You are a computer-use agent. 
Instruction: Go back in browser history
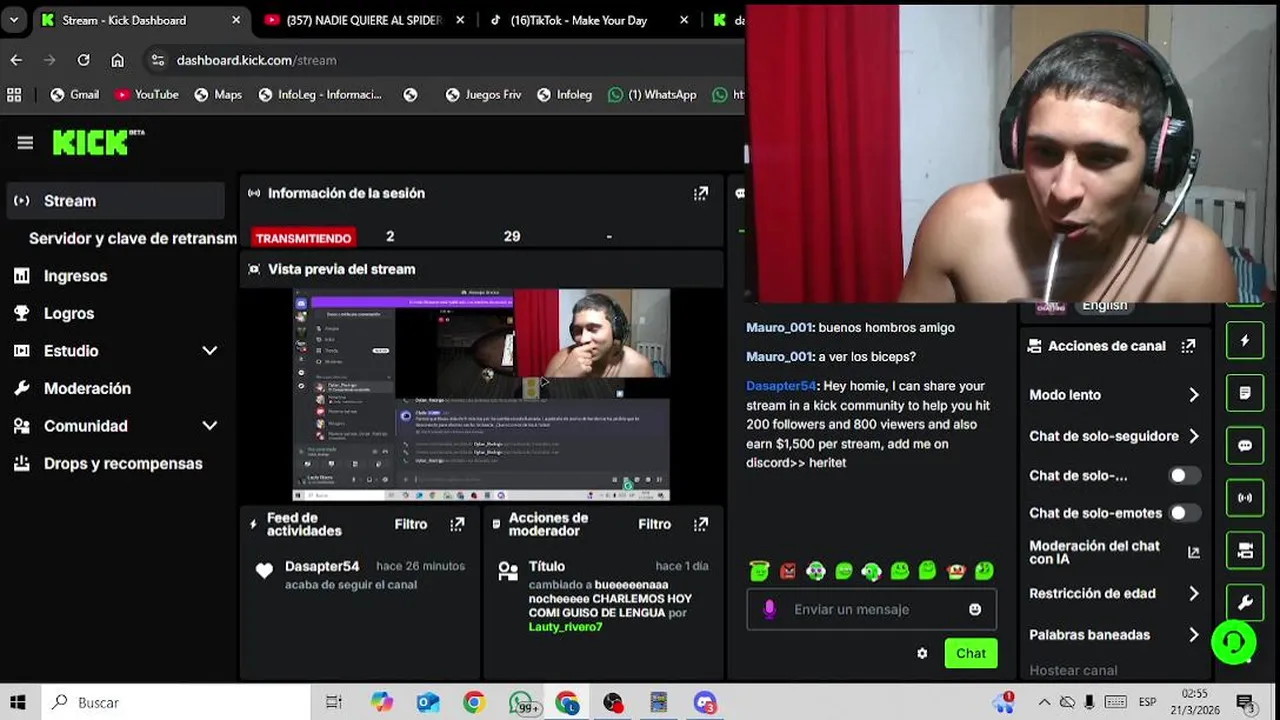(16, 60)
